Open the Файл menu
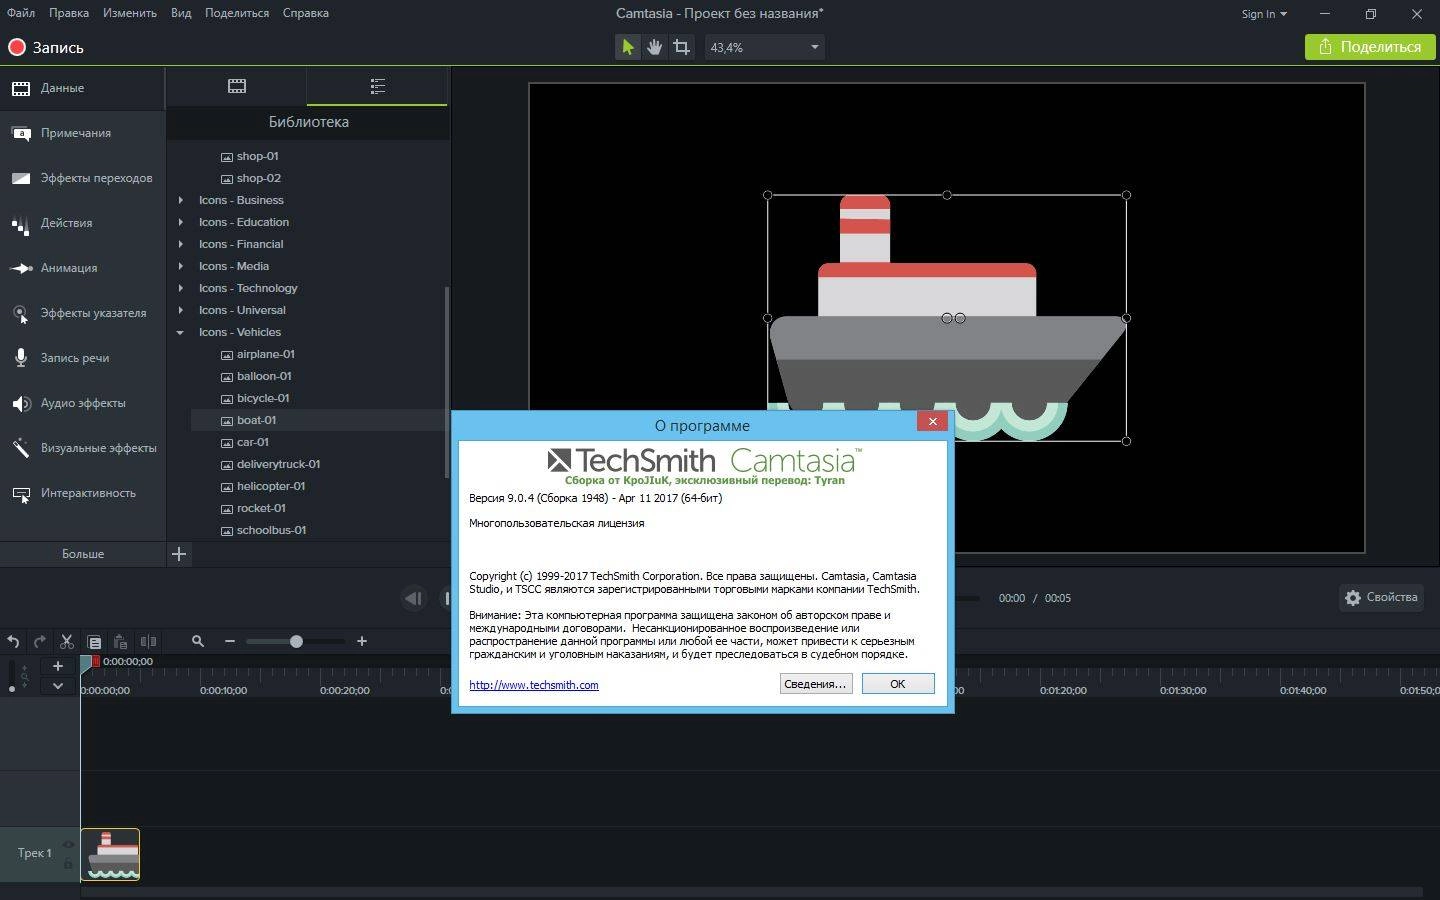The image size is (1440, 900). pyautogui.click(x=20, y=13)
